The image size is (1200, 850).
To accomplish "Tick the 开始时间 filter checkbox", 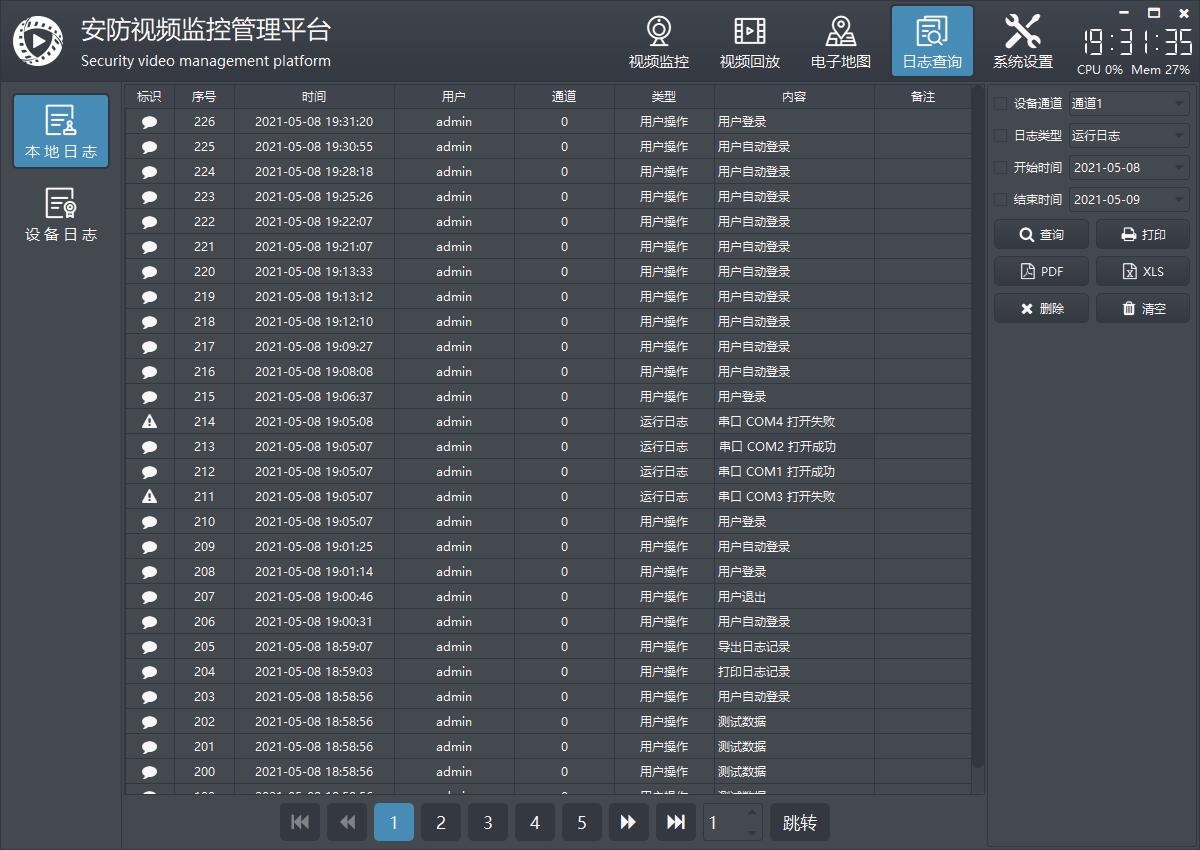I will [x=1001, y=168].
